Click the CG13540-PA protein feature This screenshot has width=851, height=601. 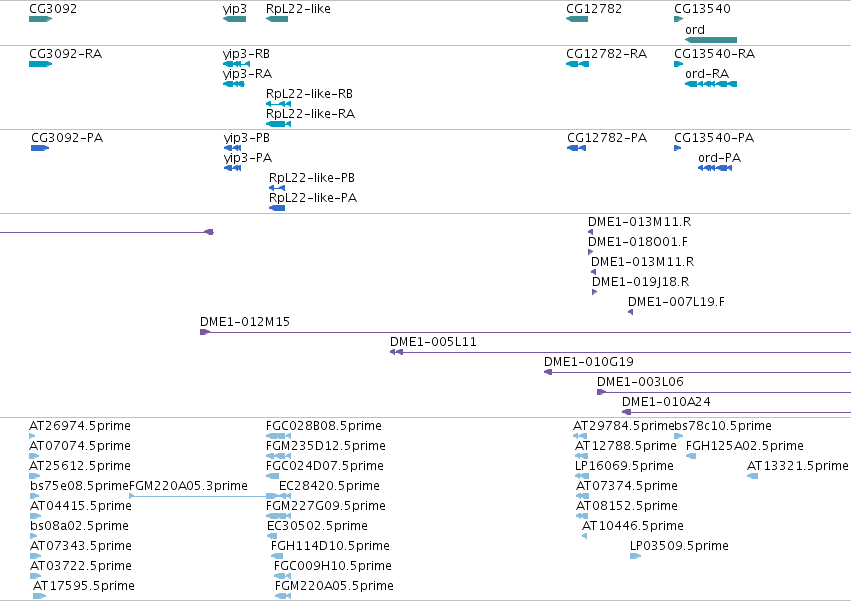tap(677, 148)
